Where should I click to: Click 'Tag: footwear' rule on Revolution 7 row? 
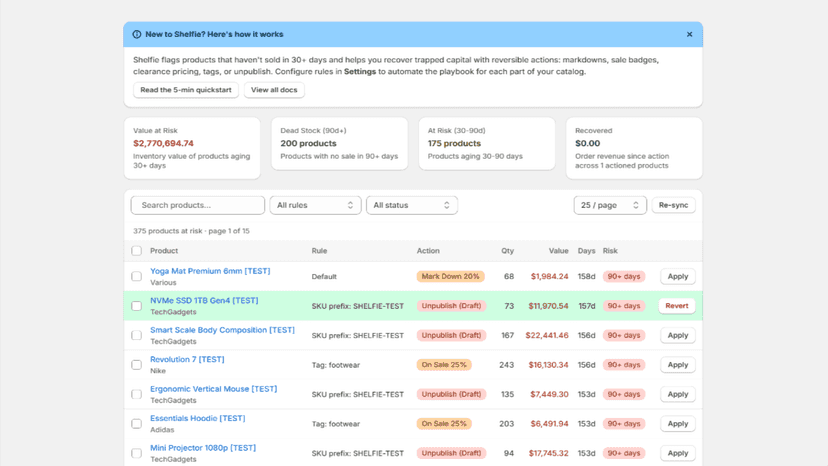coord(336,365)
